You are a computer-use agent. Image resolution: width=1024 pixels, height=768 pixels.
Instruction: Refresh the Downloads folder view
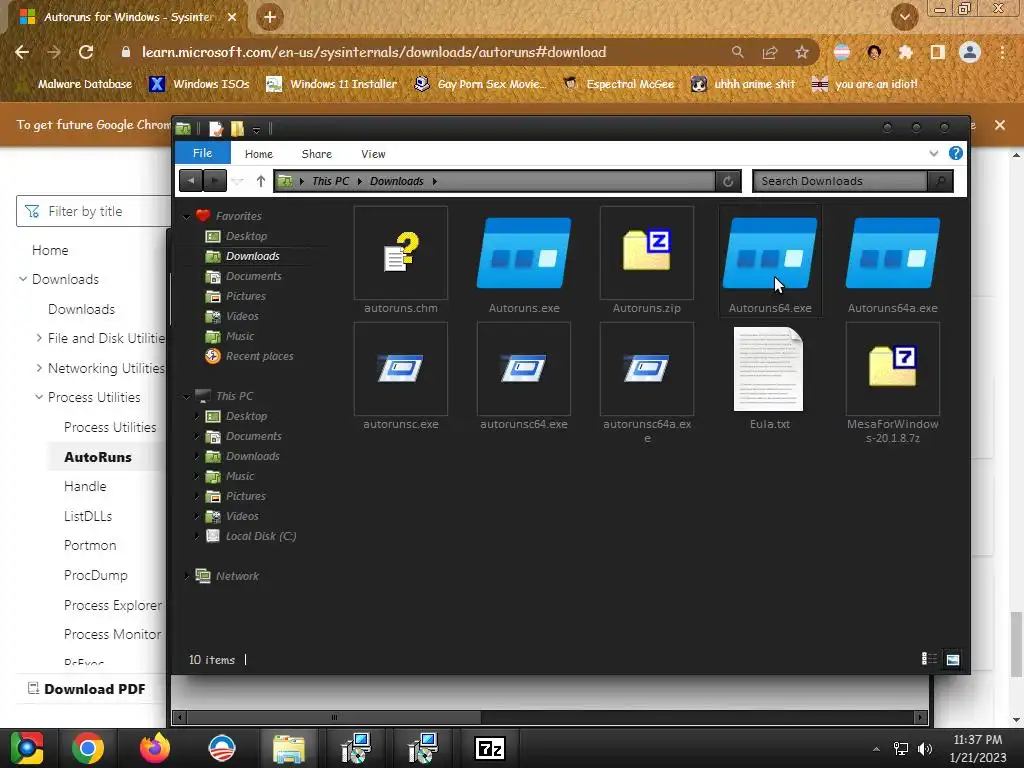728,181
